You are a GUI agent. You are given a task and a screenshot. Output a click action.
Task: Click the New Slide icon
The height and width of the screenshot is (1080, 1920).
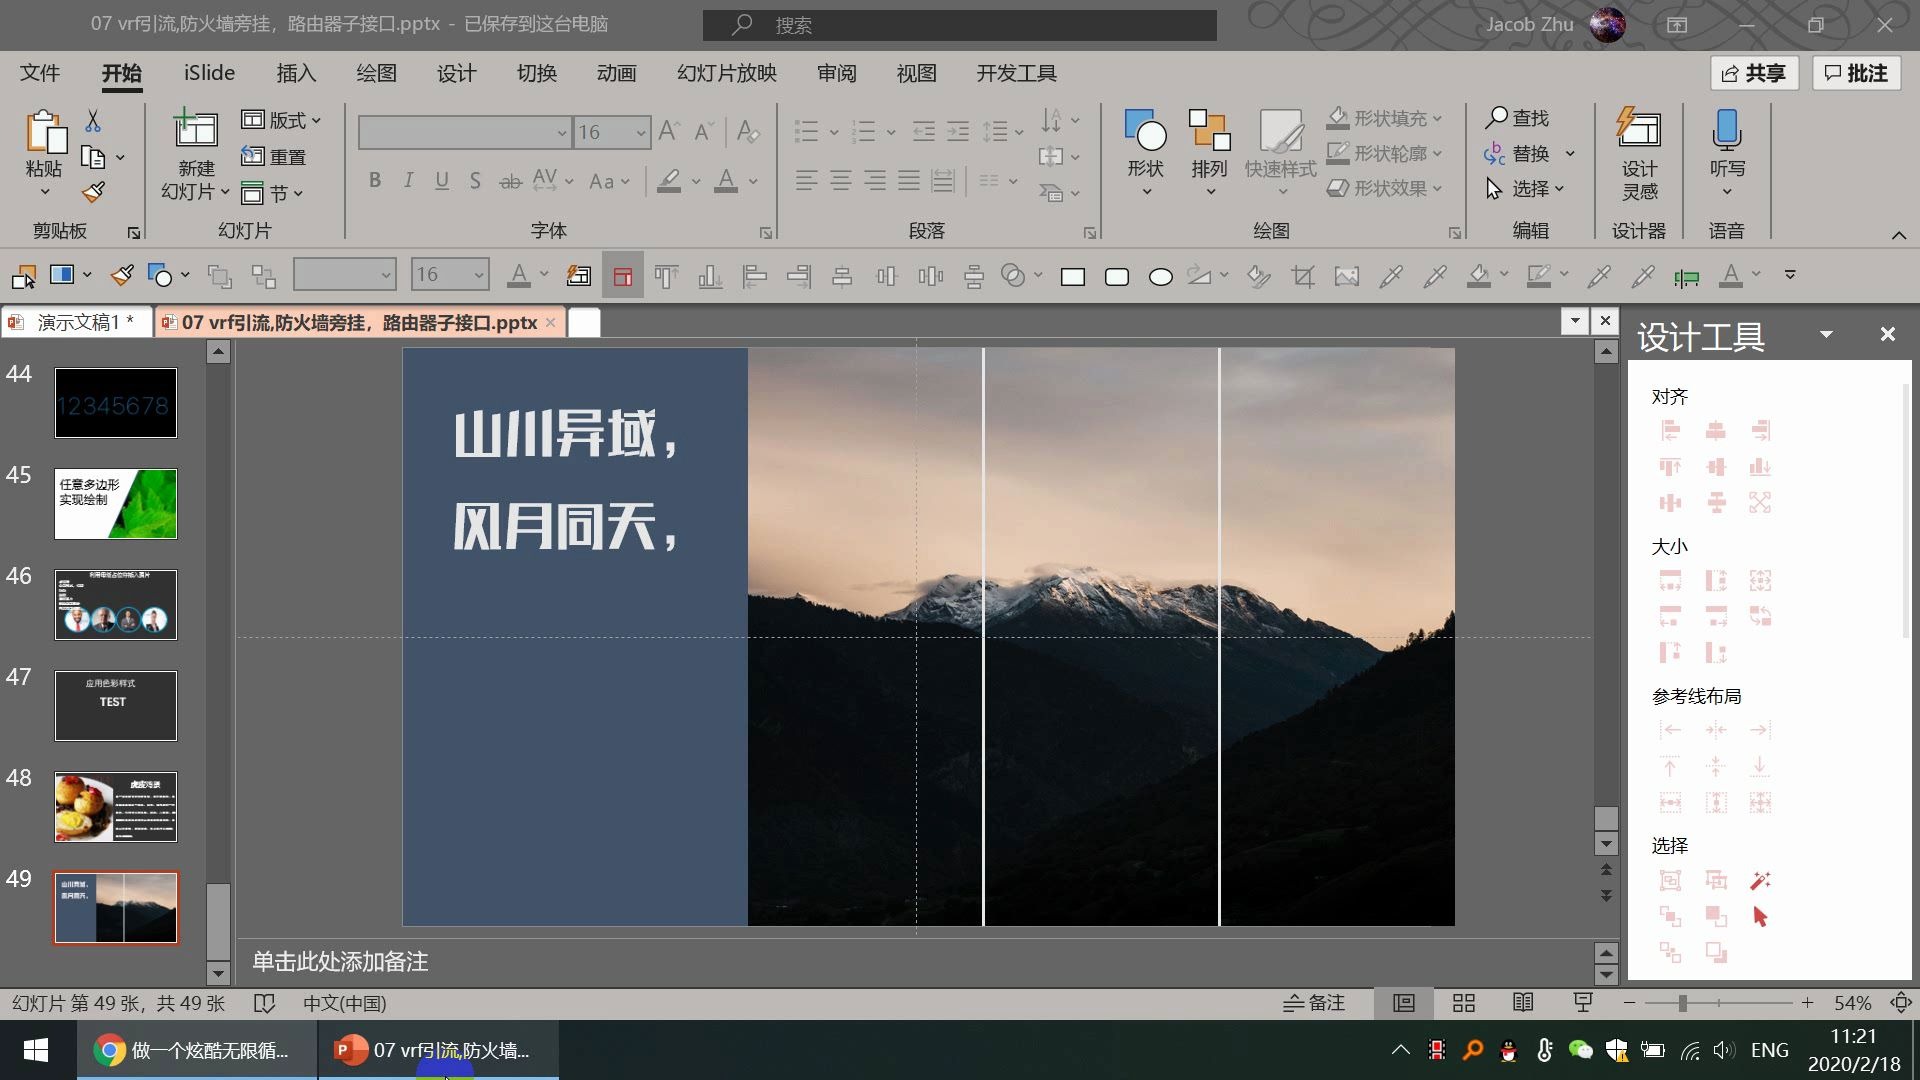(x=196, y=130)
